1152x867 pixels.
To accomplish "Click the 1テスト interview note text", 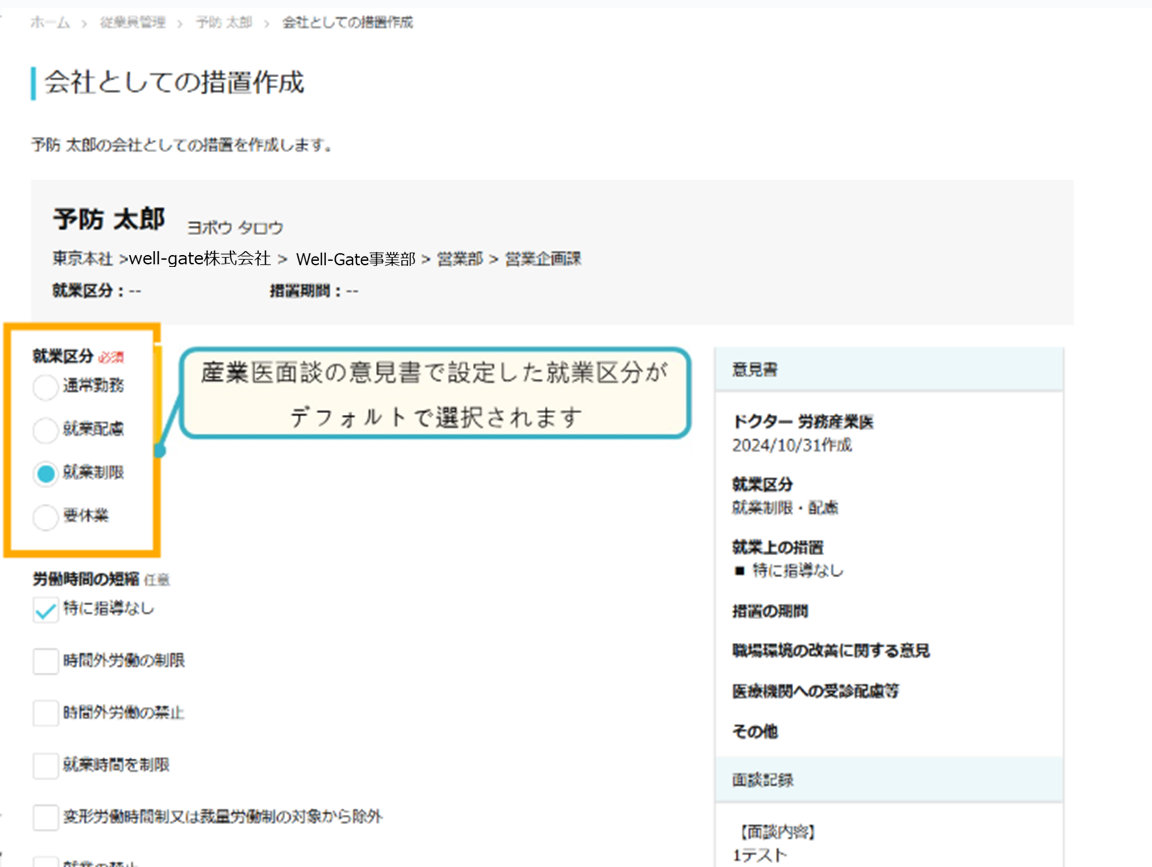I will [760, 855].
